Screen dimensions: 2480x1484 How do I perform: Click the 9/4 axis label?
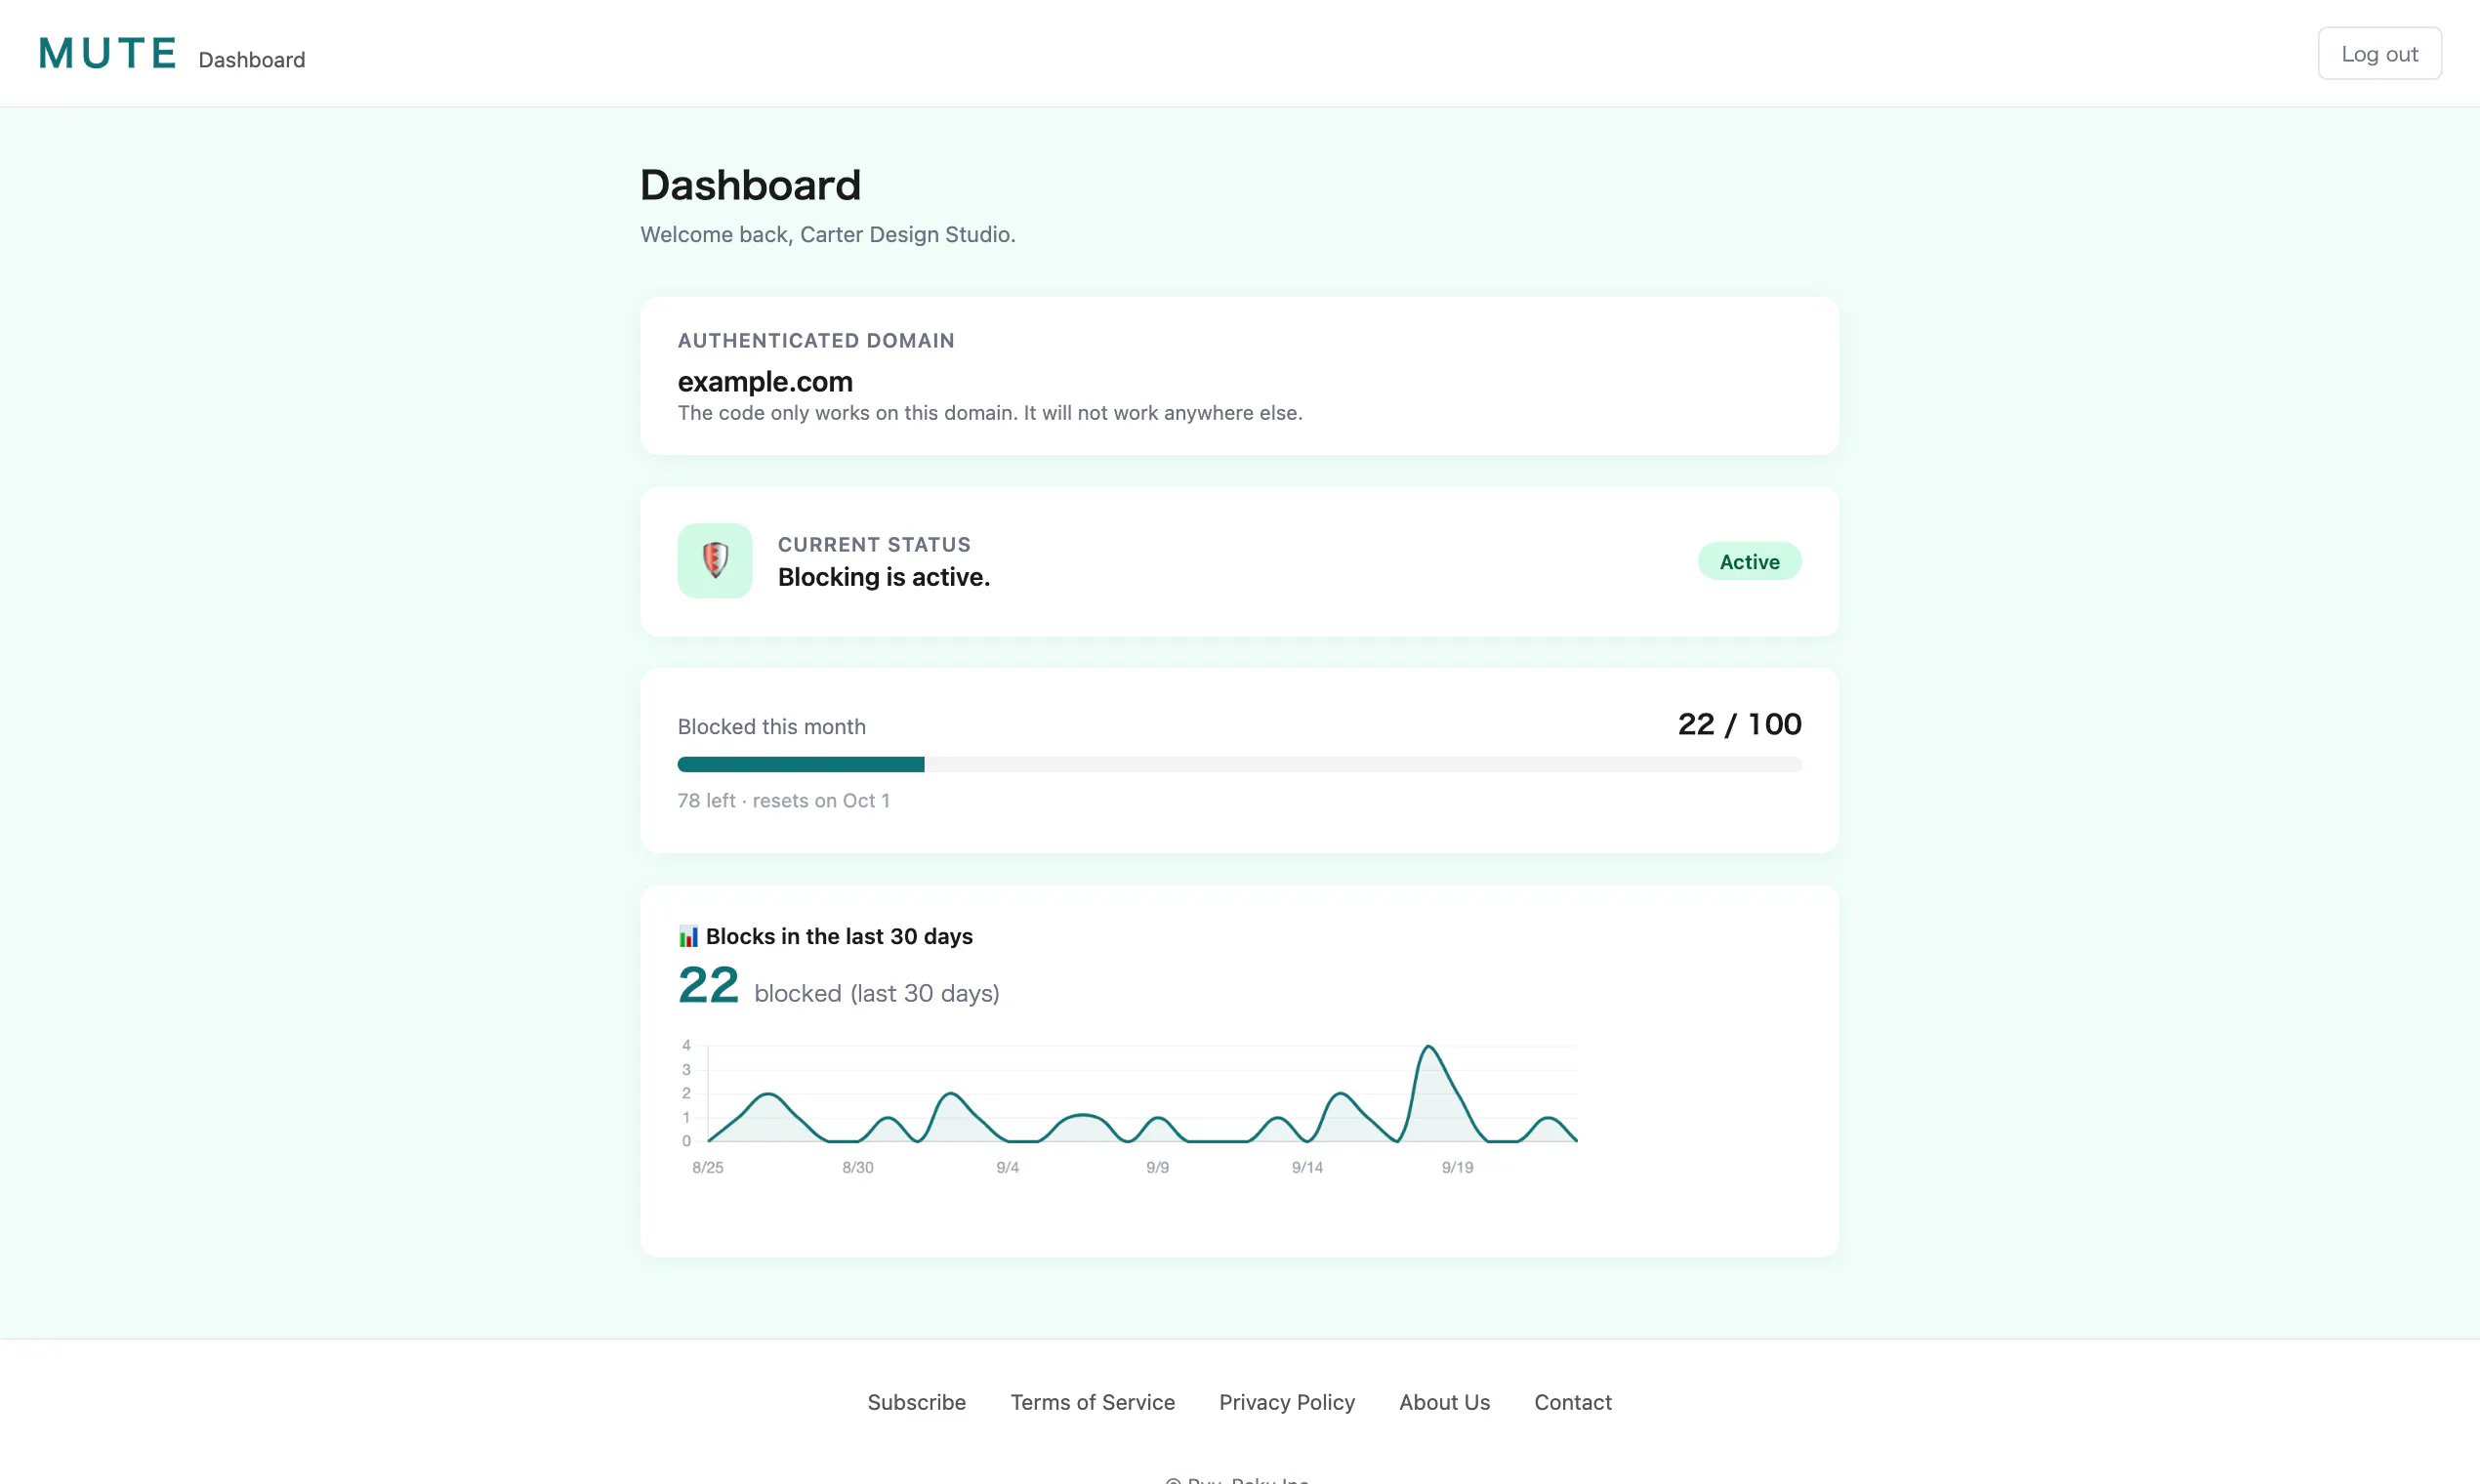pyautogui.click(x=1007, y=1167)
